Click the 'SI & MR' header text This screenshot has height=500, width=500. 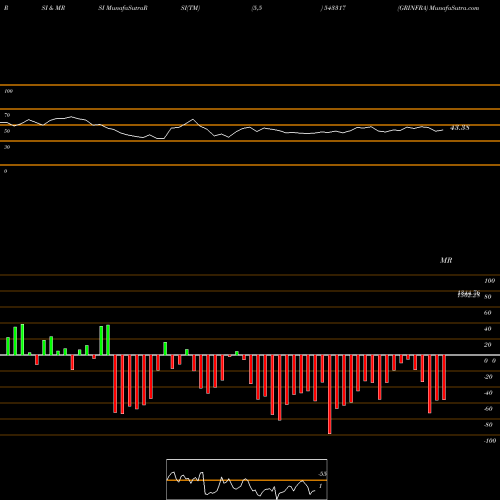[x=53, y=8]
